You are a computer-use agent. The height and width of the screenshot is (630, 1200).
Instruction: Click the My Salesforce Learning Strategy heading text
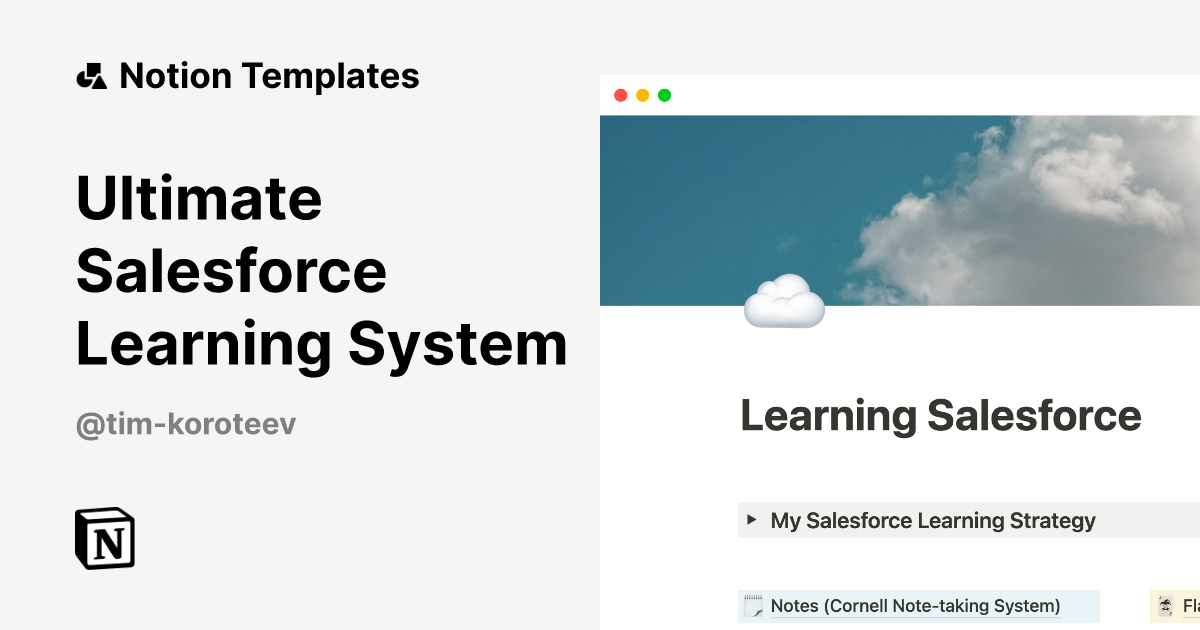pyautogui.click(x=932, y=521)
